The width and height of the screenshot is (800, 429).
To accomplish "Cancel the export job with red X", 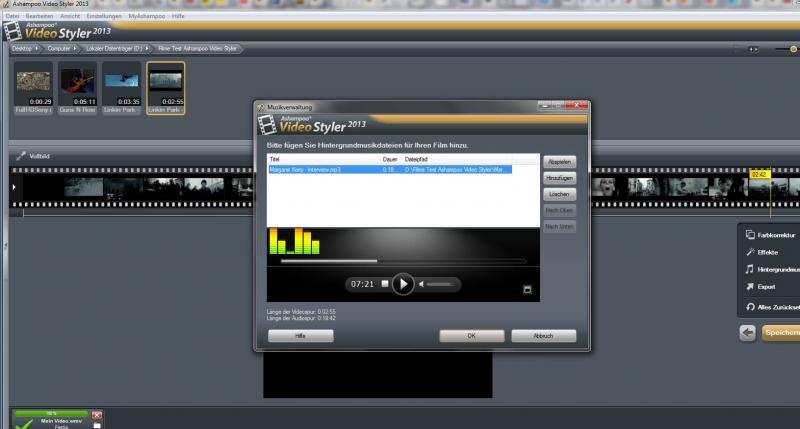I will tap(97, 415).
